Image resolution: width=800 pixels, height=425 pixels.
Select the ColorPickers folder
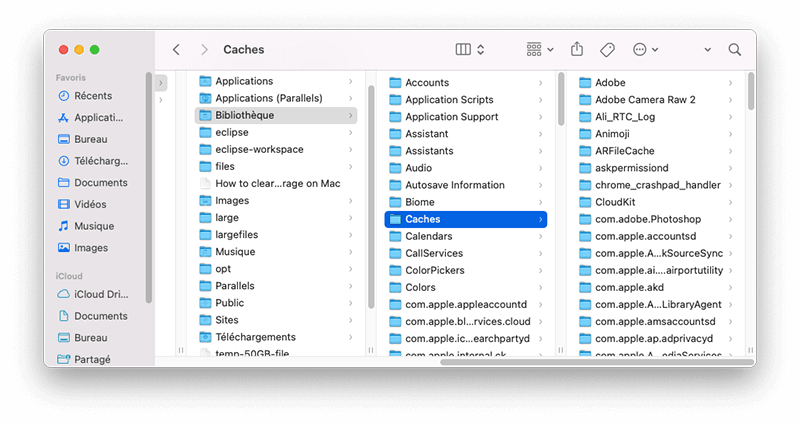465,270
